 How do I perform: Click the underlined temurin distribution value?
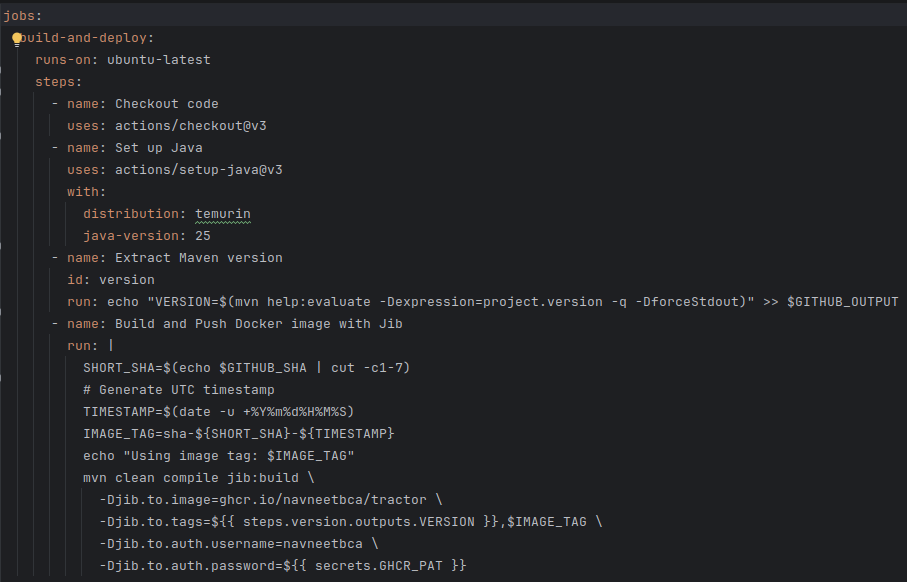click(222, 214)
